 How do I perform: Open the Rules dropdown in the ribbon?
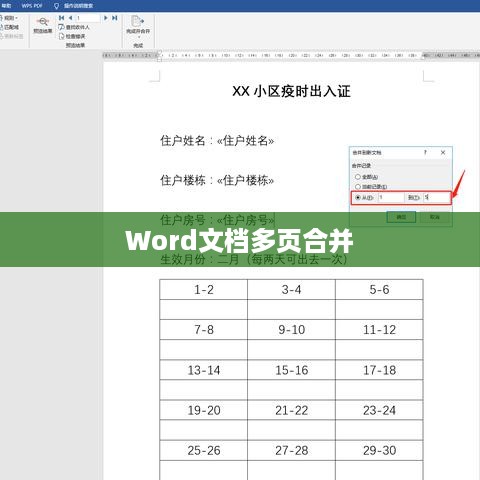tap(9, 18)
